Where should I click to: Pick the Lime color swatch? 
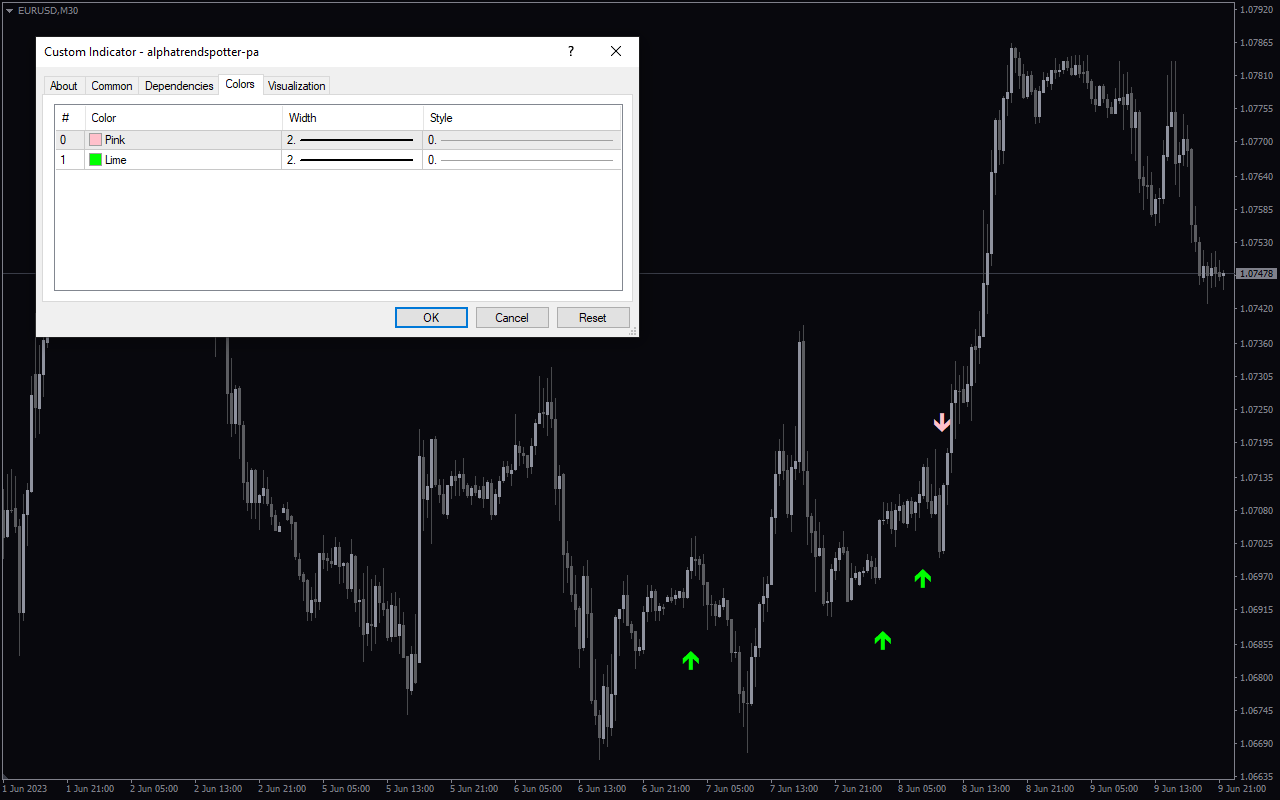pos(96,160)
